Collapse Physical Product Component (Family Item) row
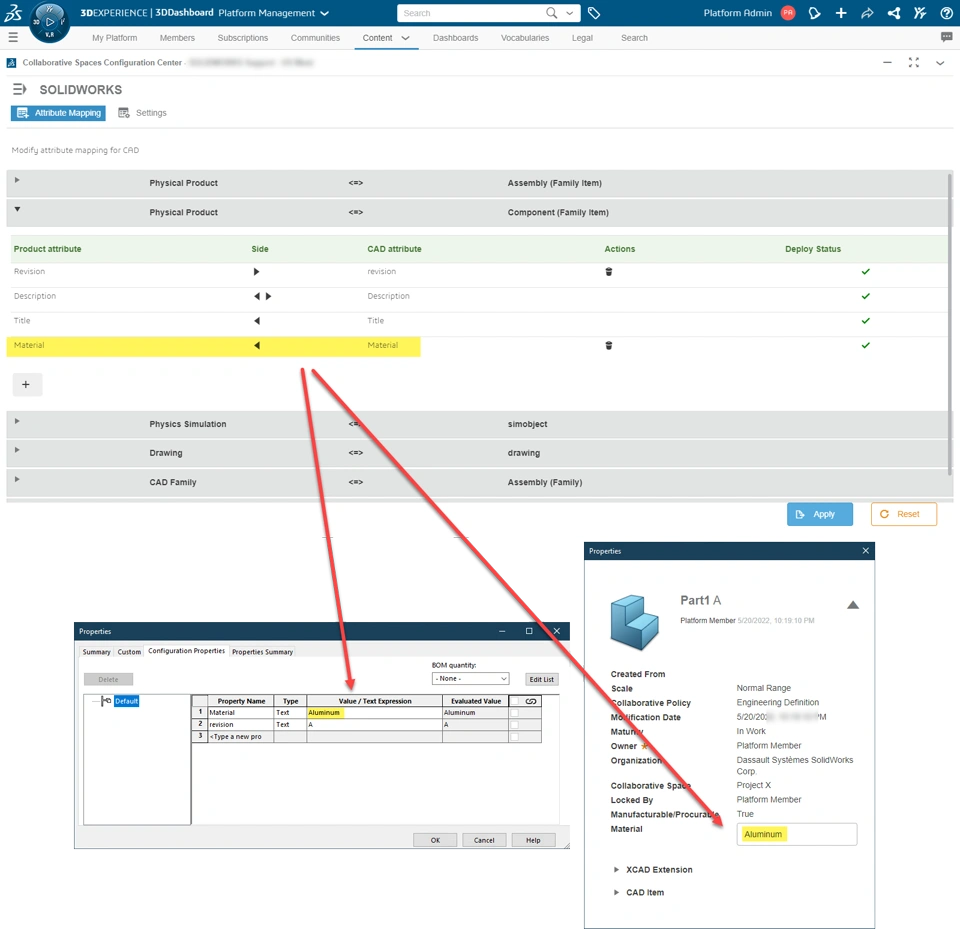The image size is (960, 929). [17, 209]
